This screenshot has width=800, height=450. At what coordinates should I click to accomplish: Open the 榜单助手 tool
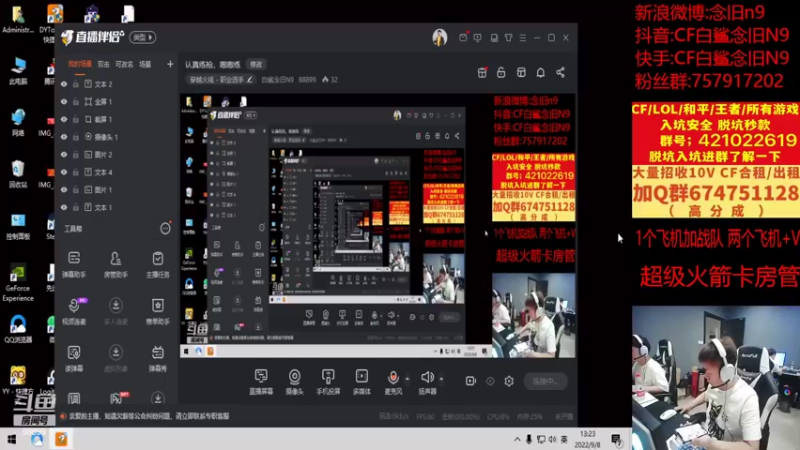point(158,311)
